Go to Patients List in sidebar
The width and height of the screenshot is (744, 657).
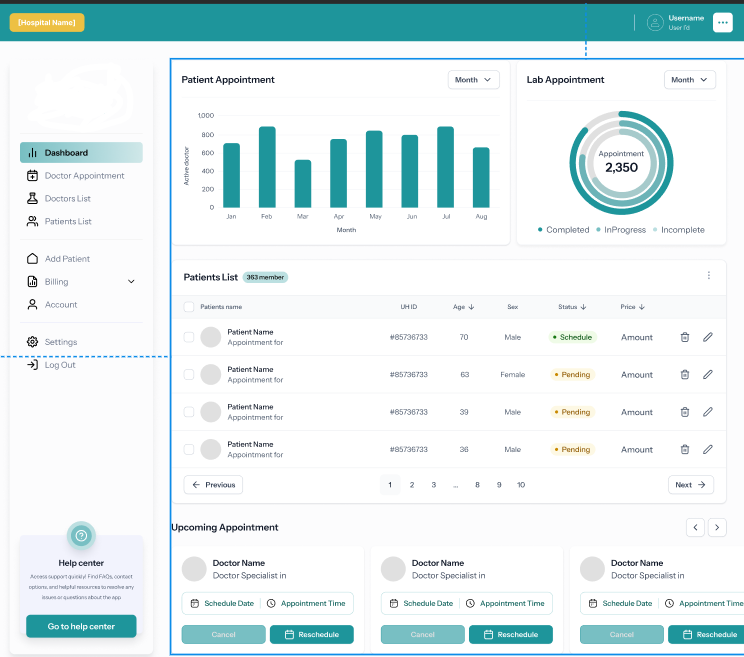(68, 221)
